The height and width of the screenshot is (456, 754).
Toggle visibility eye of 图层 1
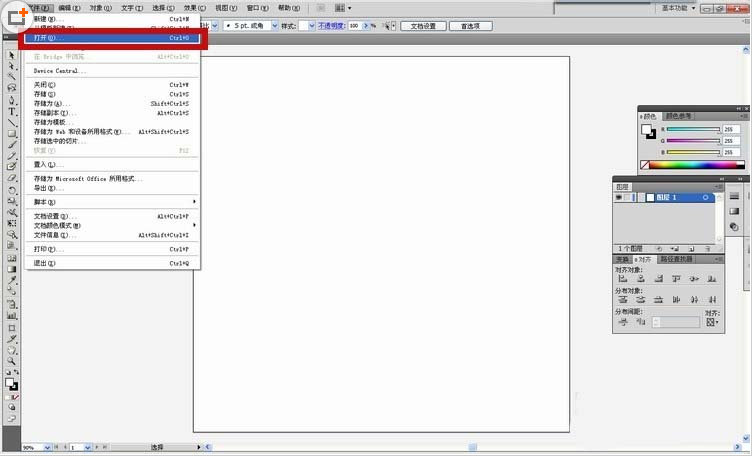619,198
